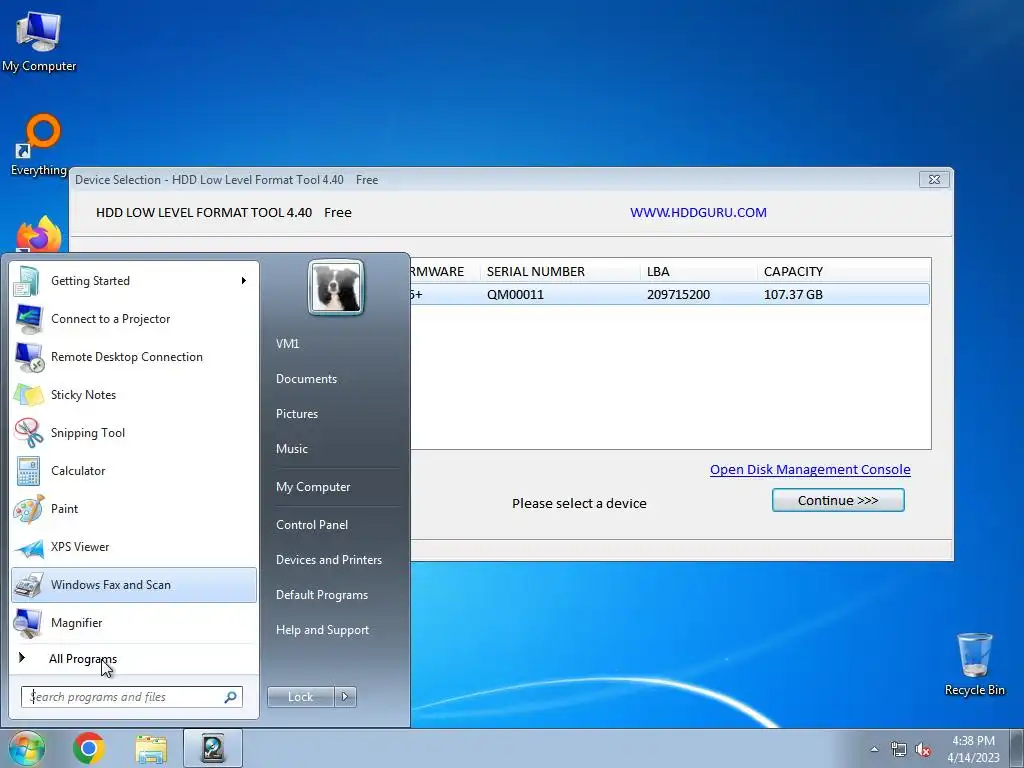Select the My Computer desktop icon
The width and height of the screenshot is (1024, 768).
click(x=39, y=42)
